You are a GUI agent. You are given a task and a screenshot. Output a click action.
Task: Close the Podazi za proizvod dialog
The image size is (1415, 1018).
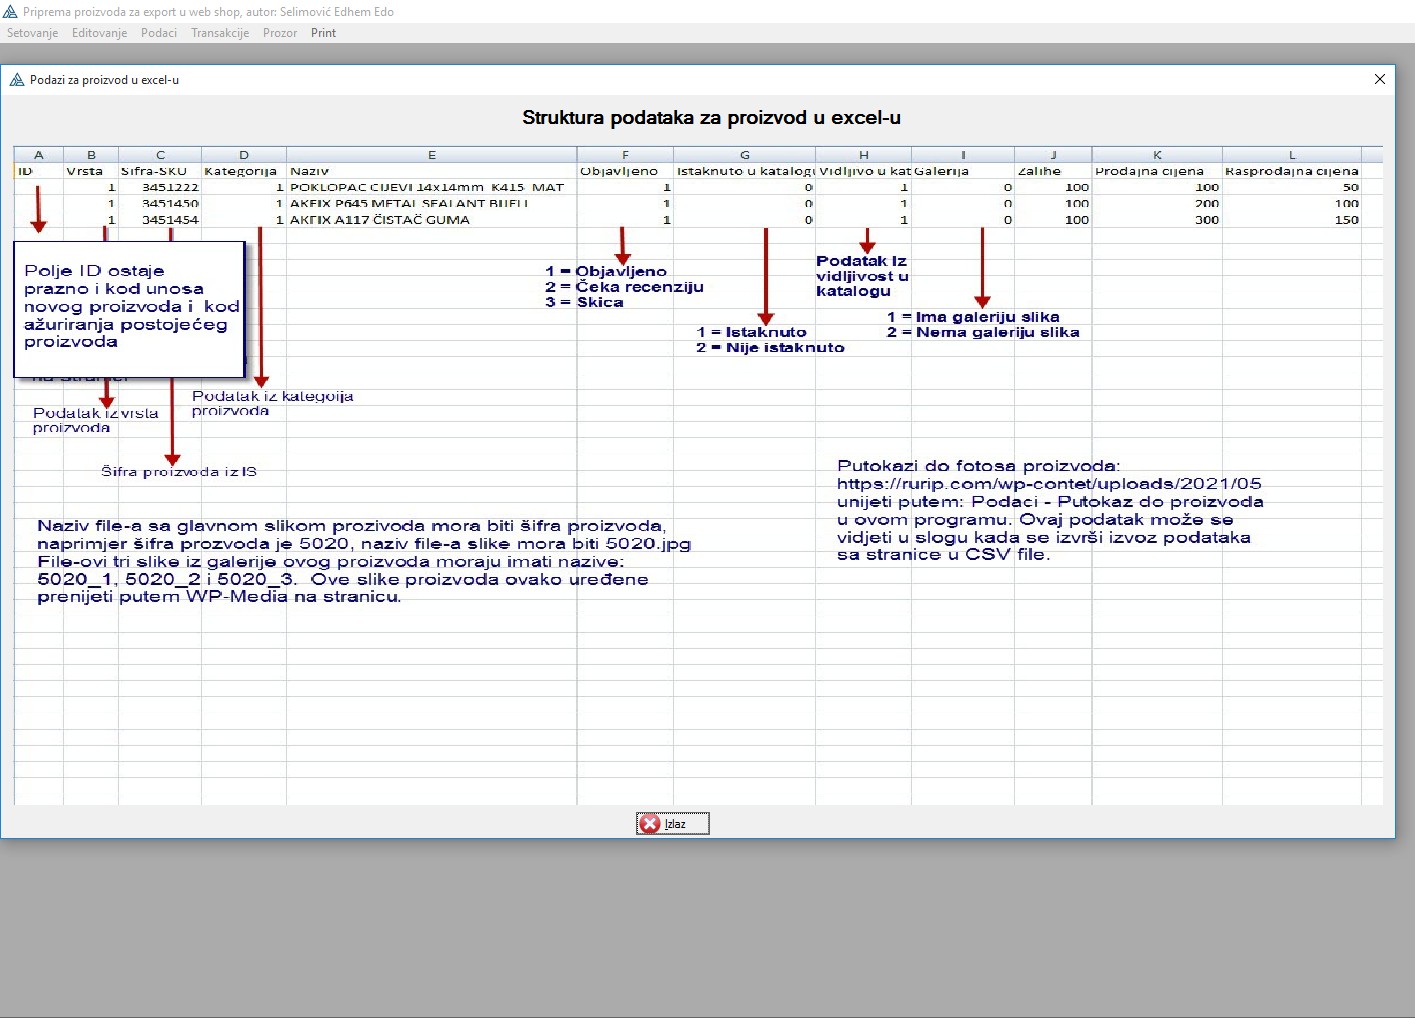(x=1379, y=79)
